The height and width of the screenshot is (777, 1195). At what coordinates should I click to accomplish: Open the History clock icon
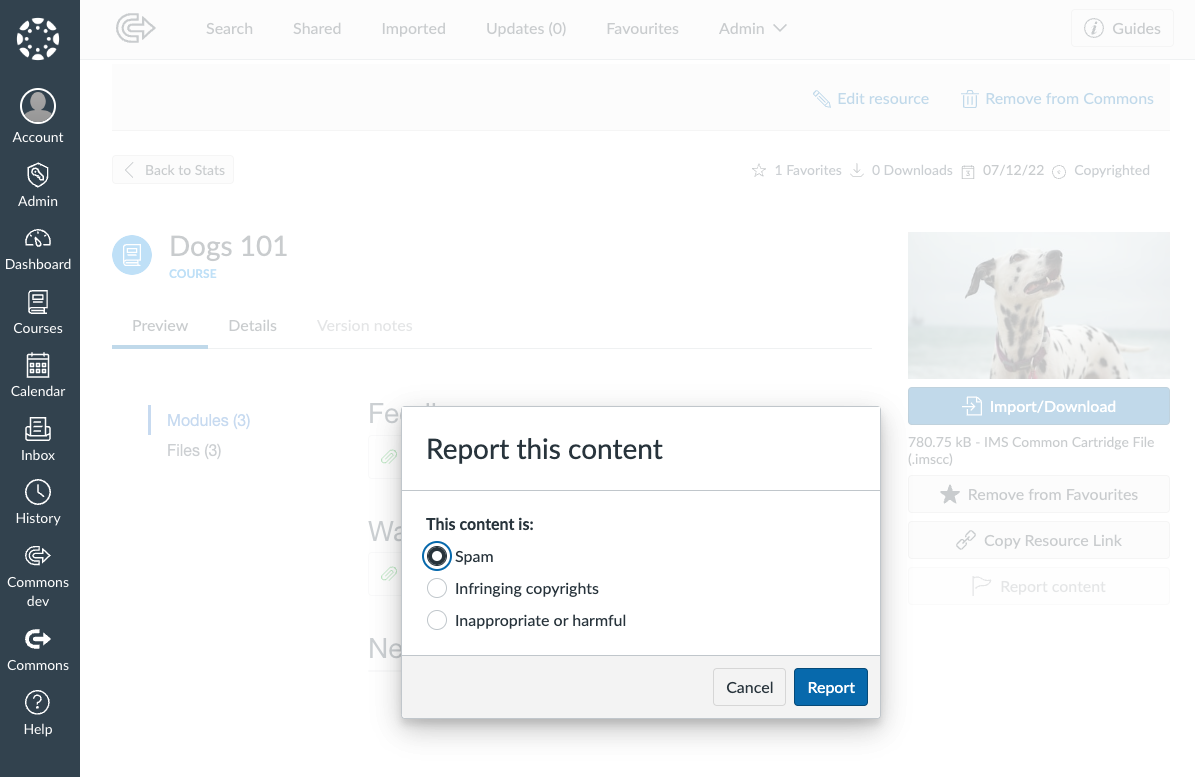pyautogui.click(x=38, y=492)
